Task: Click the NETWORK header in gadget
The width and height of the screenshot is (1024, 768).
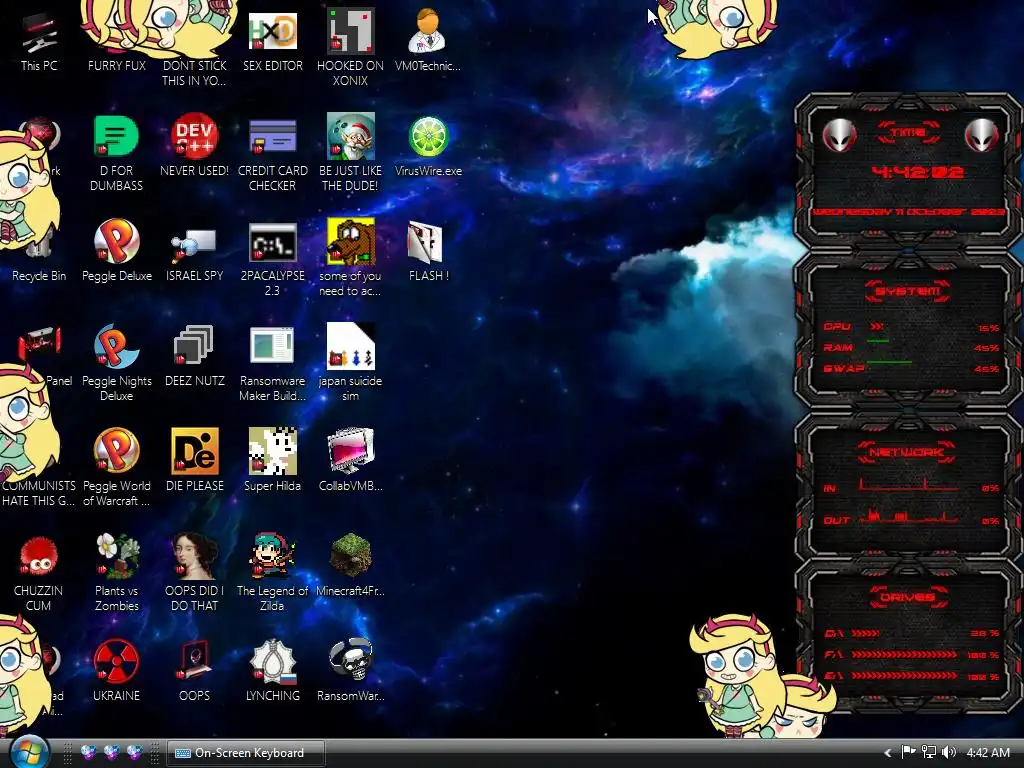Action: tap(907, 452)
